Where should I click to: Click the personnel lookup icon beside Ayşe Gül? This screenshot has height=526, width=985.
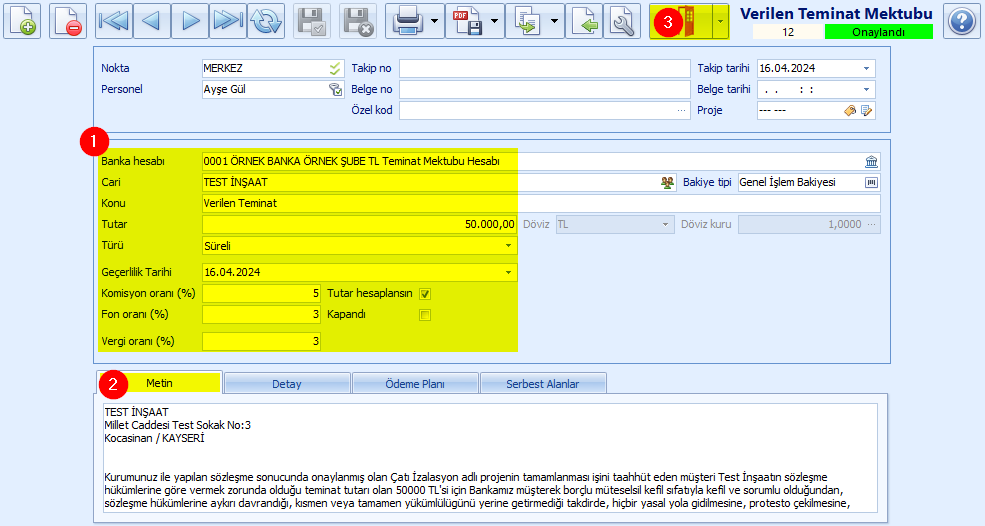pos(335,89)
